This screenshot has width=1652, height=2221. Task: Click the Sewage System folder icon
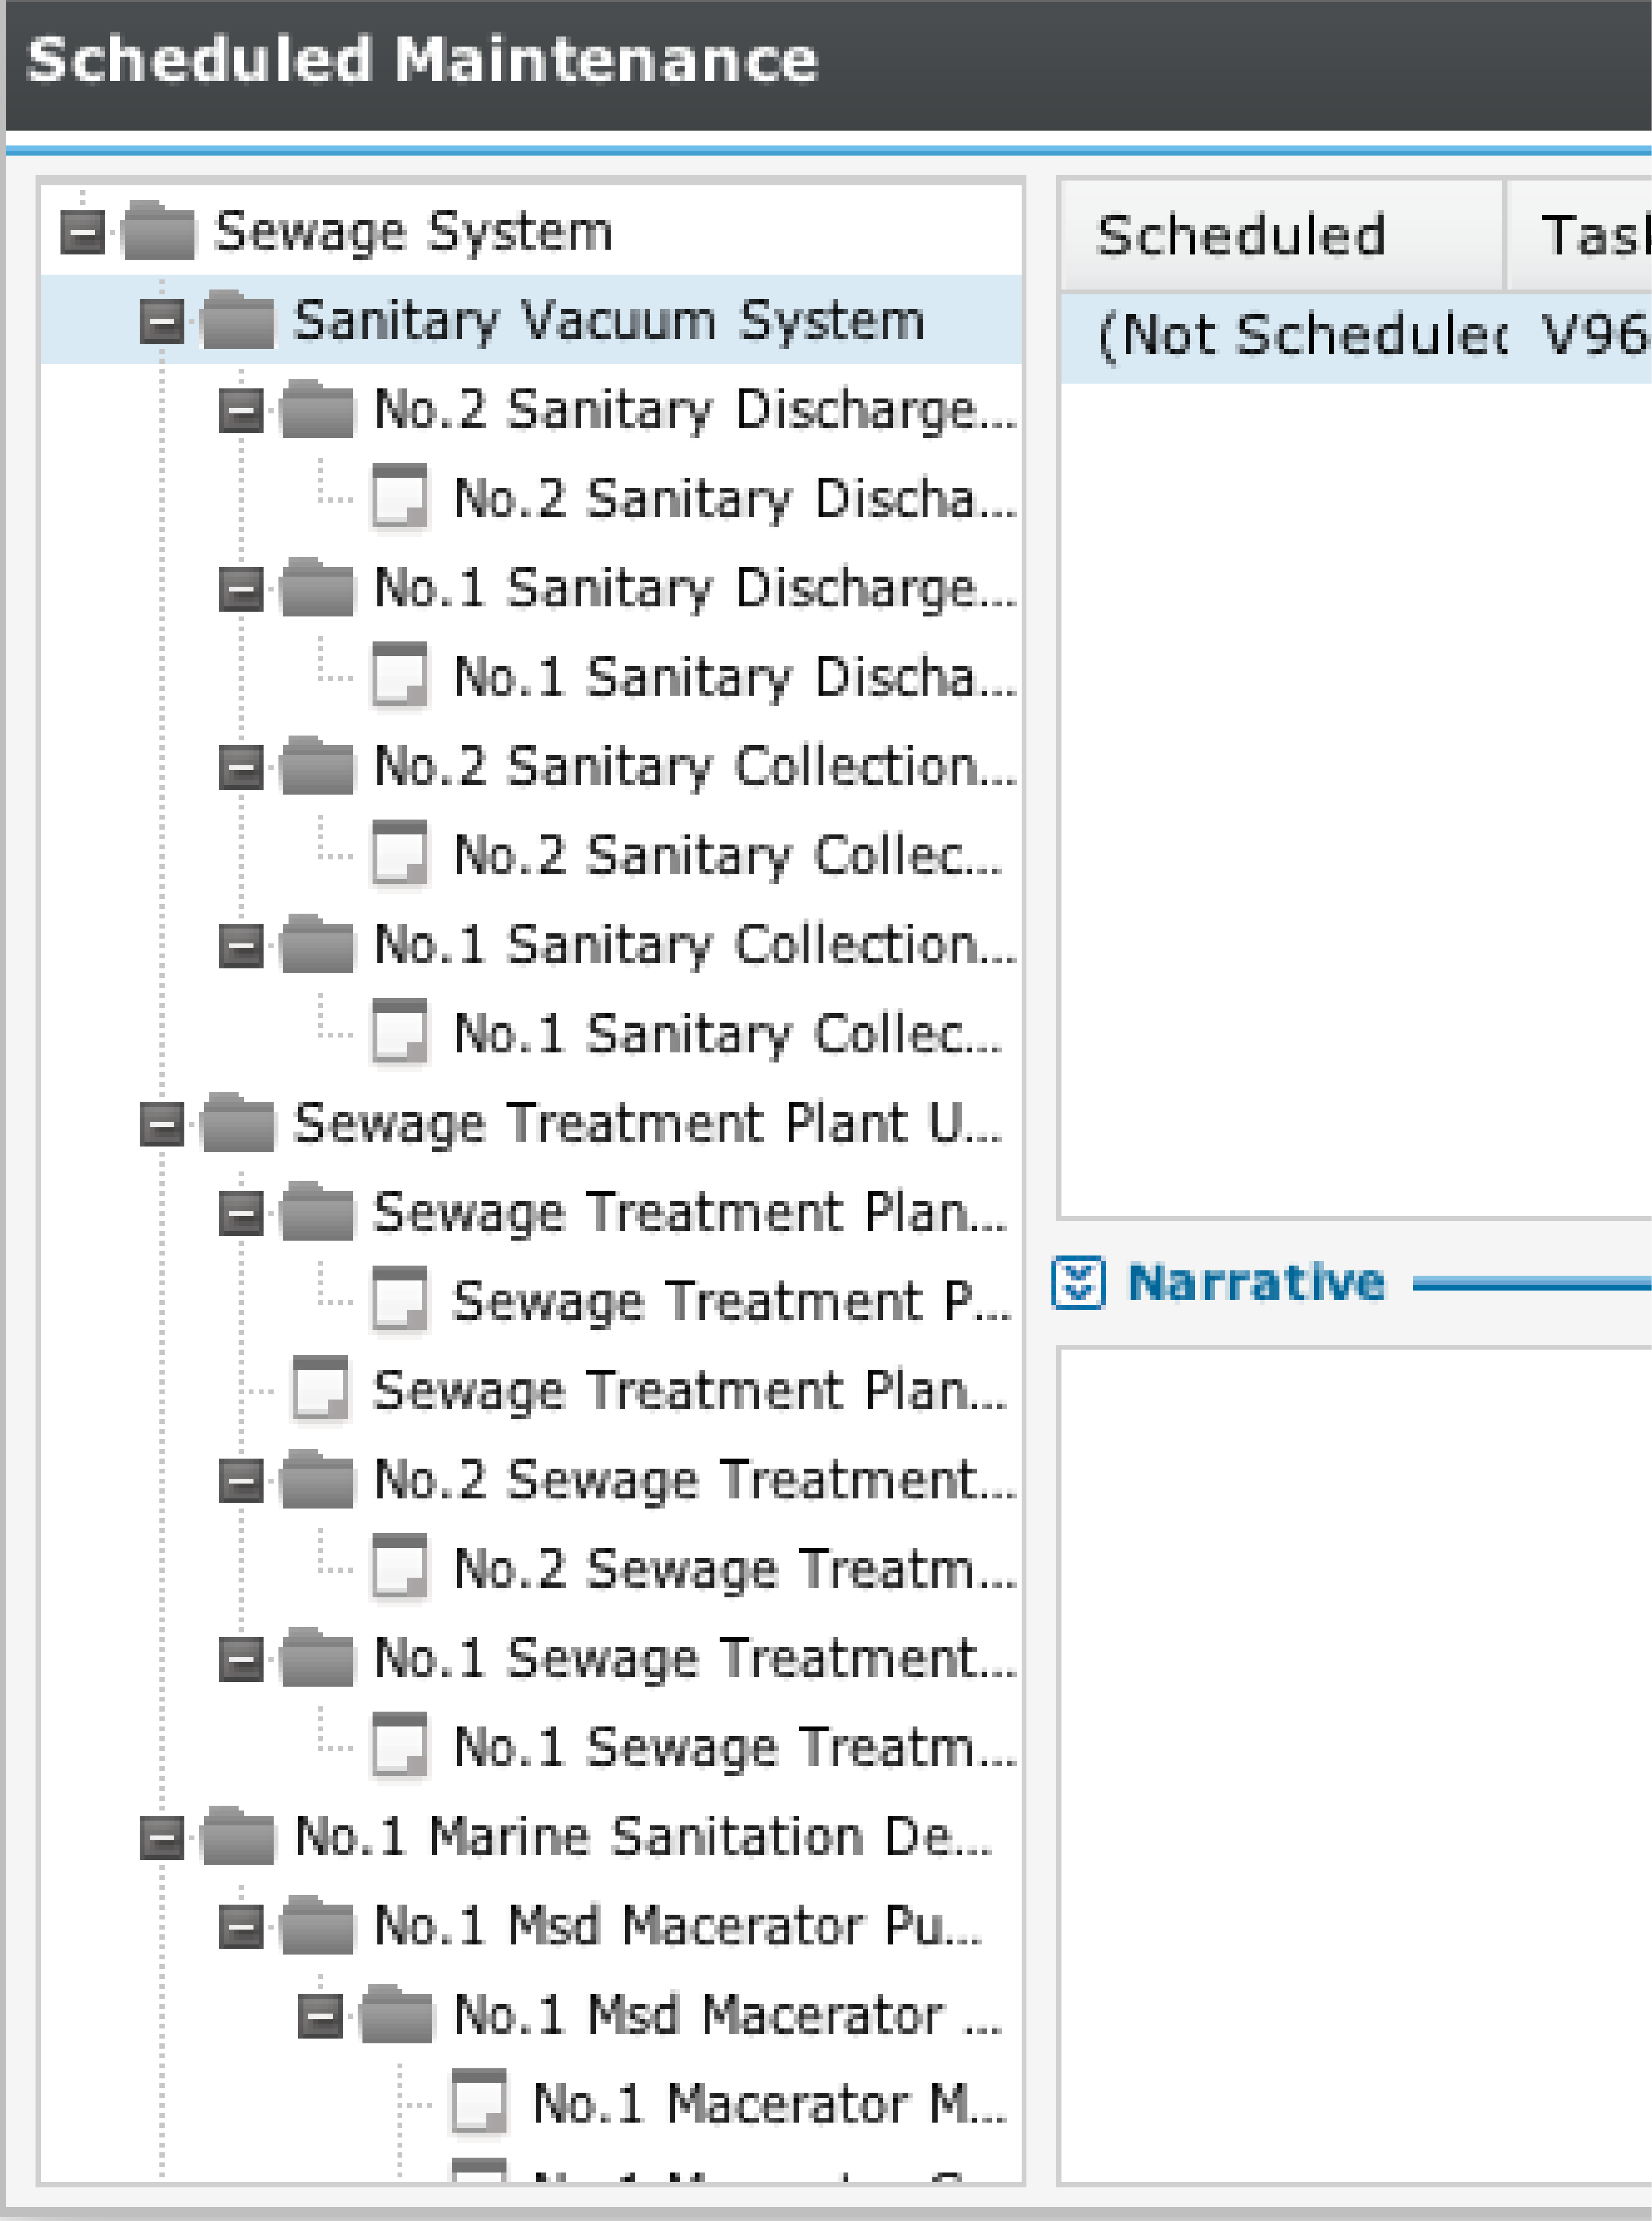pyautogui.click(x=158, y=231)
